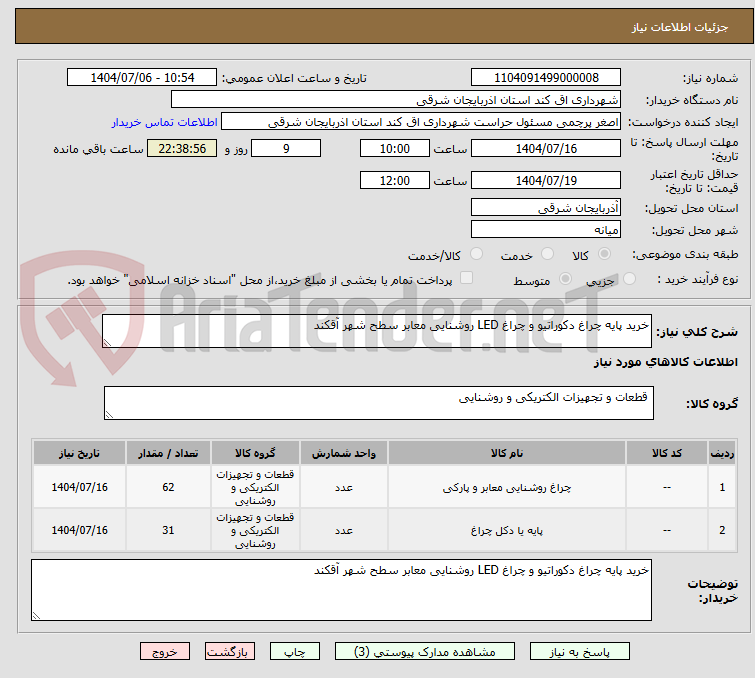The height and width of the screenshot is (678, 755).
Task: Click the ردیف column header
Action: click(722, 453)
